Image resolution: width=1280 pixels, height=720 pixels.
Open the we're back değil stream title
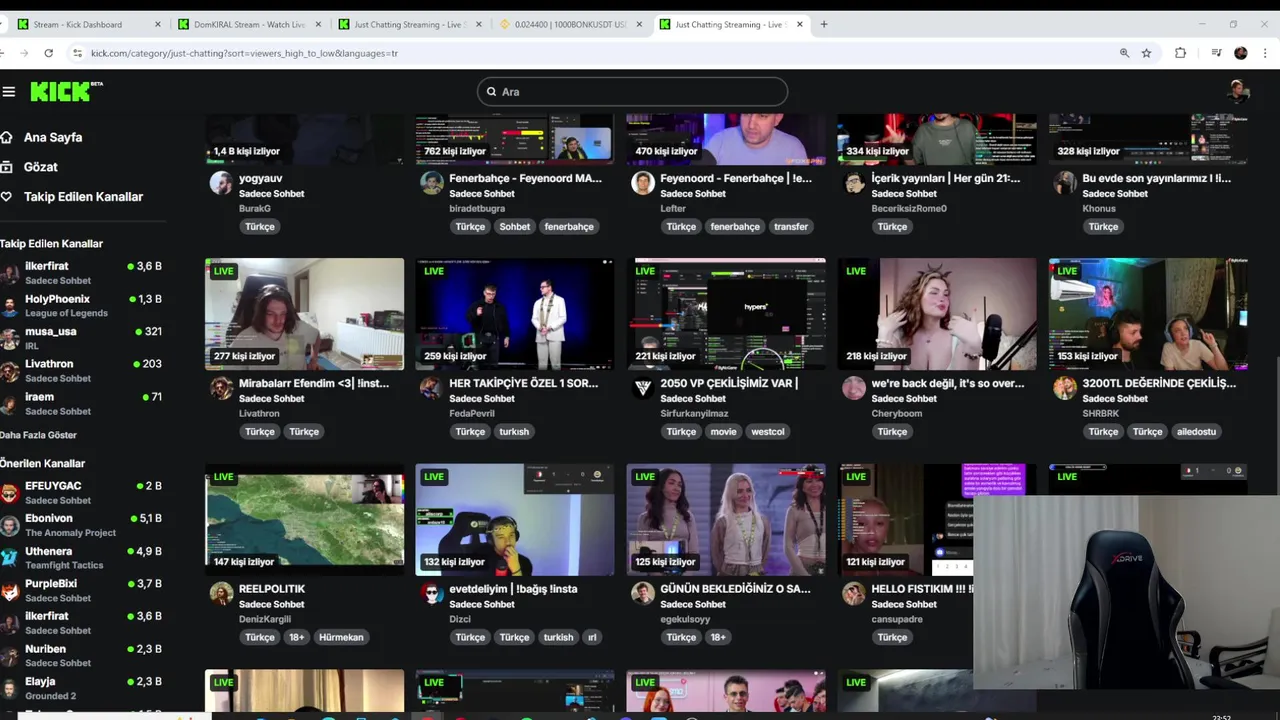point(948,383)
